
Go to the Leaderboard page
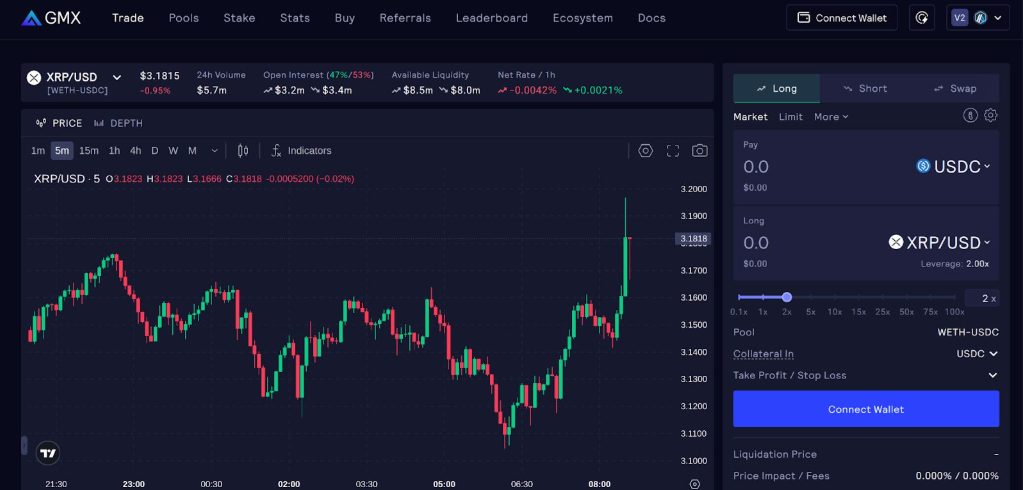point(491,18)
